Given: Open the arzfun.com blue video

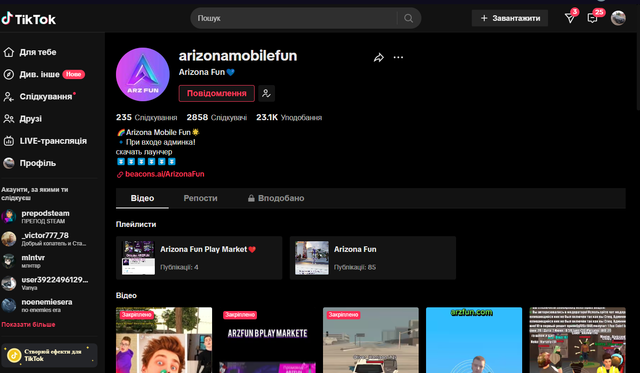Looking at the screenshot, I should point(474,340).
